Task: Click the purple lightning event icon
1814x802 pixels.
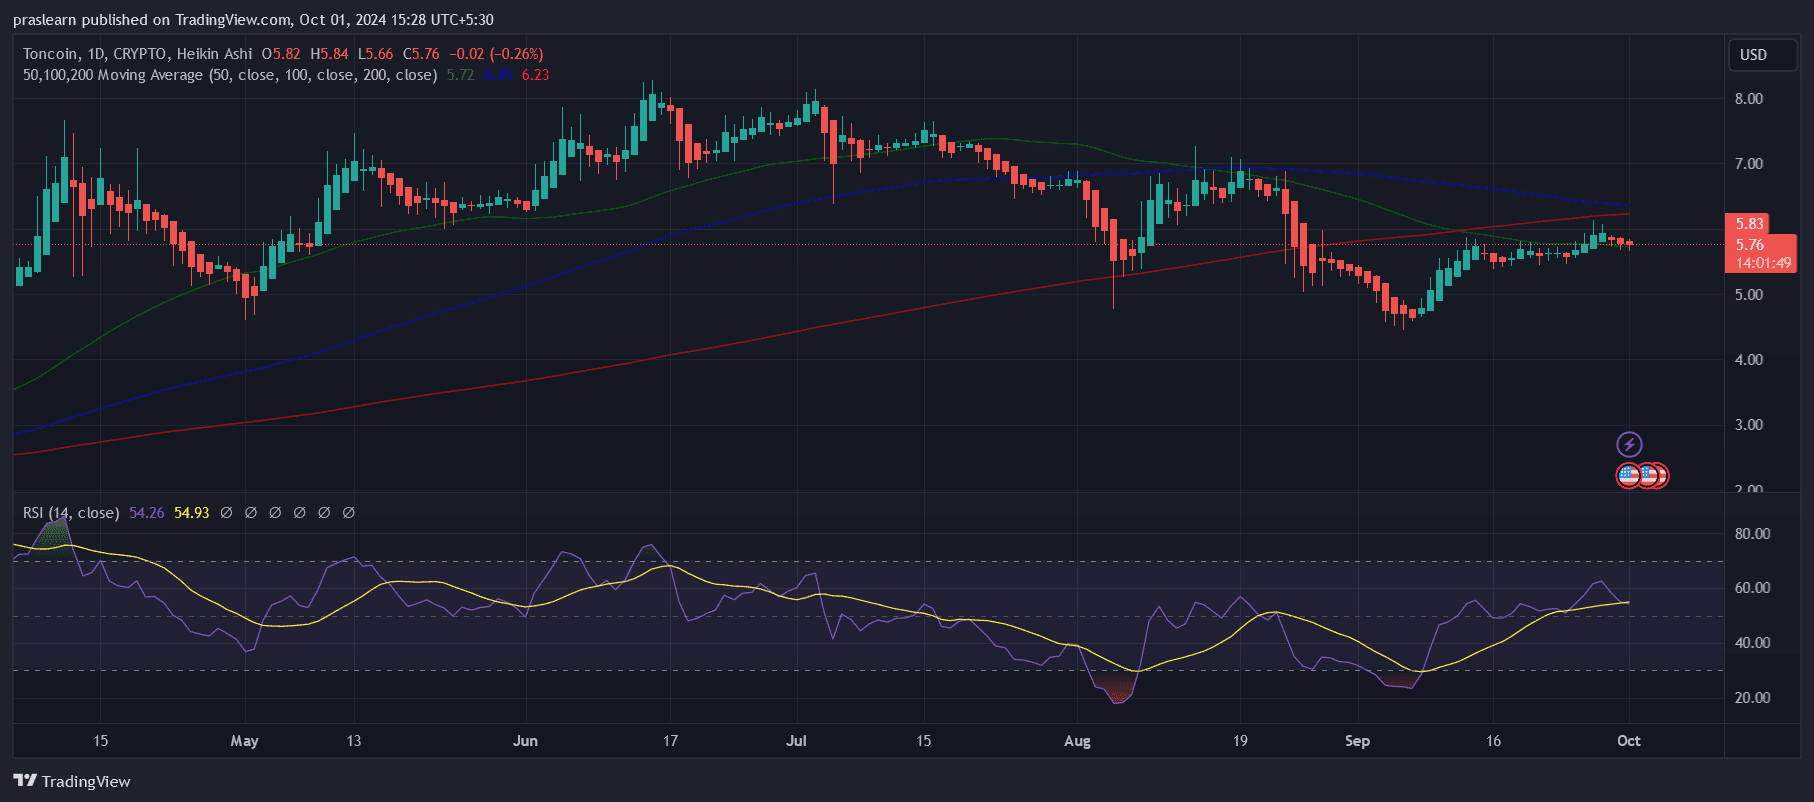Action: pos(1629,445)
